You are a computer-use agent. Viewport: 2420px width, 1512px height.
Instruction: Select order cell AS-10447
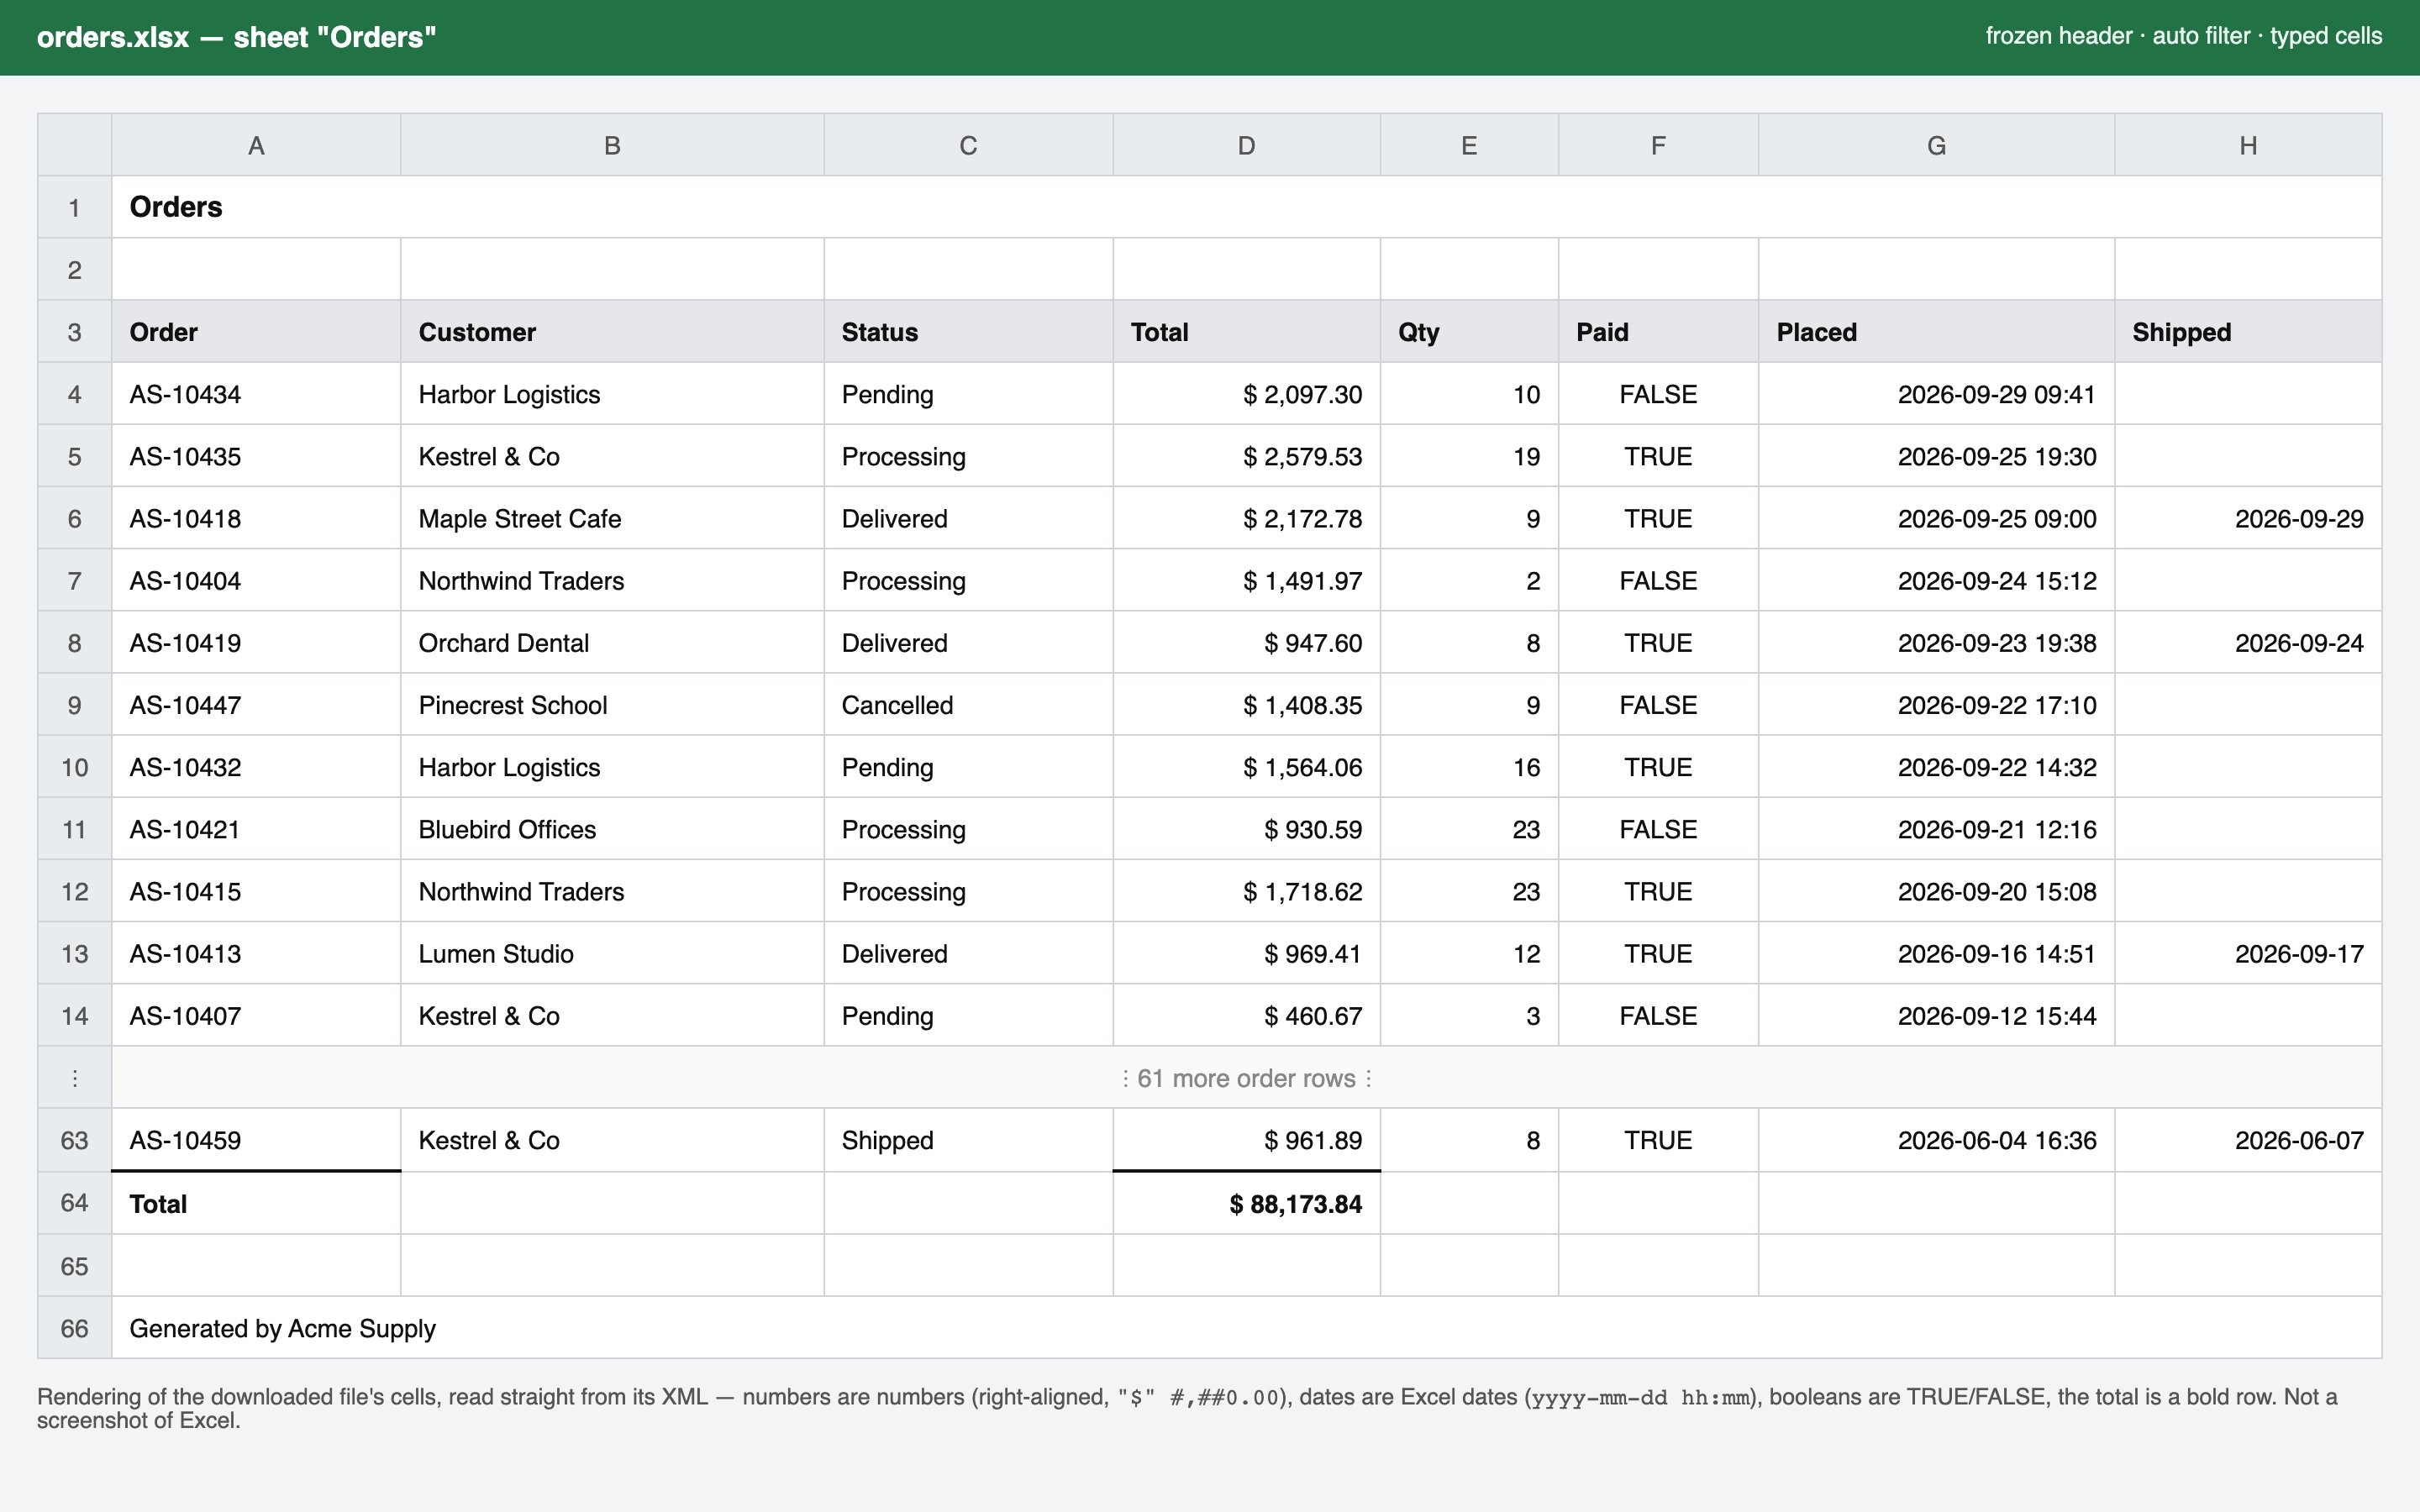(256, 705)
